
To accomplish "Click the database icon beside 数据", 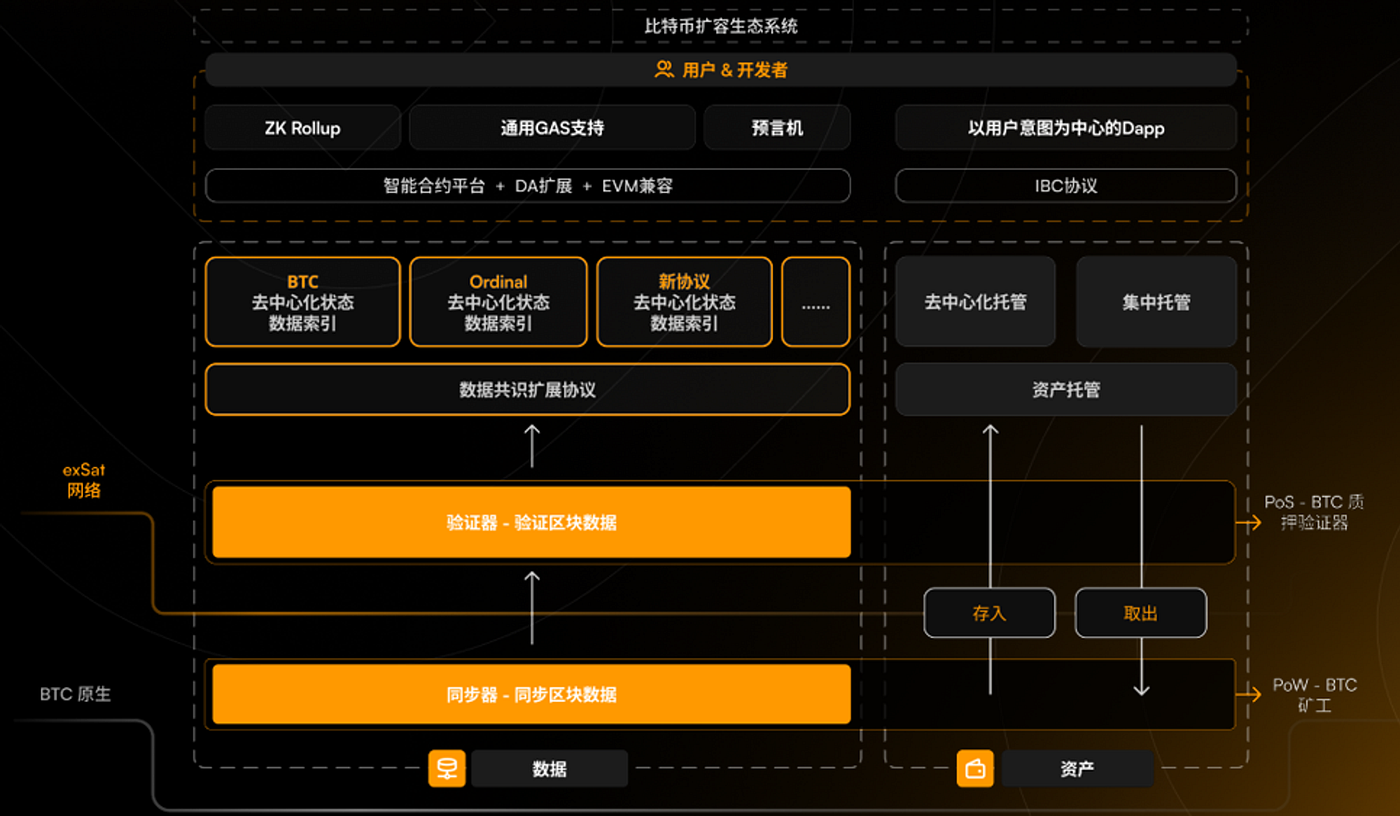I will (x=447, y=768).
